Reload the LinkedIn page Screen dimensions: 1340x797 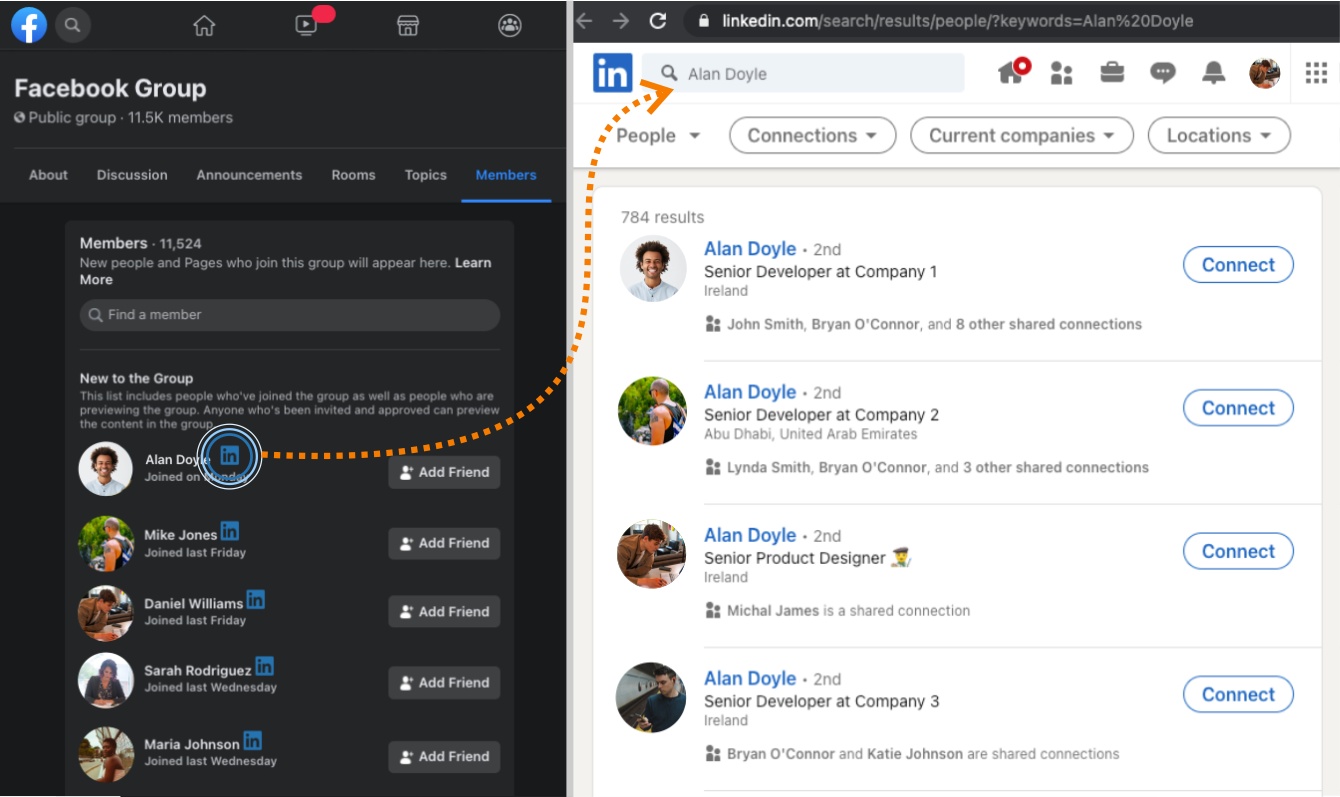(658, 21)
